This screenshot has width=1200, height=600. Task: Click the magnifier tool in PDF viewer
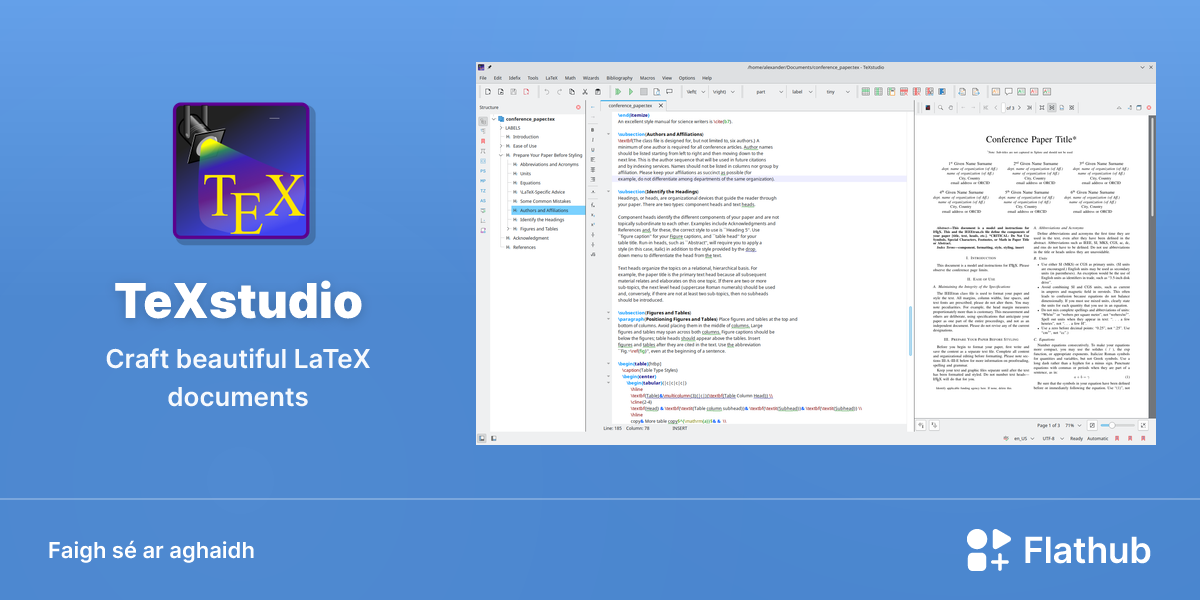(x=940, y=108)
